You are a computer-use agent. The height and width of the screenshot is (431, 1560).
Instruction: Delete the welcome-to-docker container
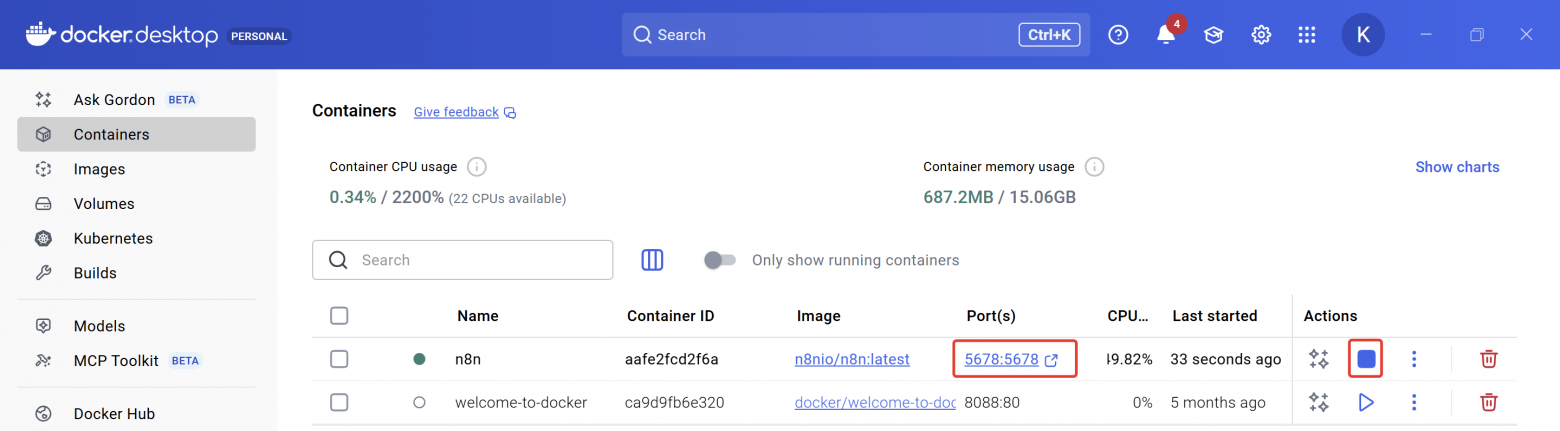tap(1489, 403)
